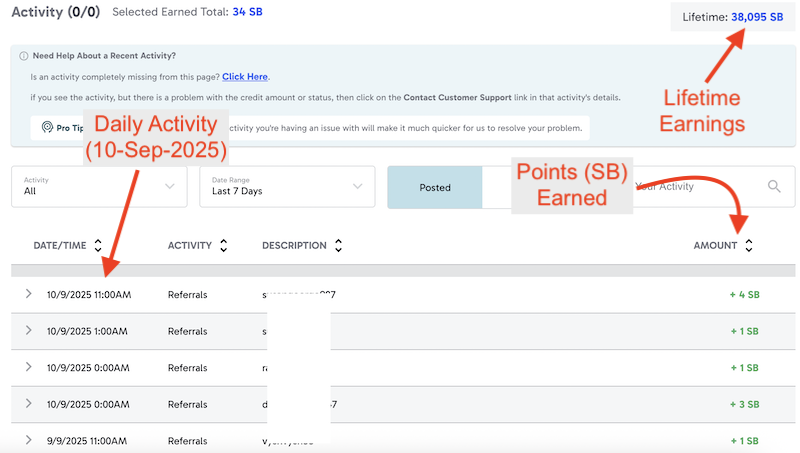Click the AMOUNT column header
Image resolution: width=800 pixels, height=453 pixels.
point(715,245)
